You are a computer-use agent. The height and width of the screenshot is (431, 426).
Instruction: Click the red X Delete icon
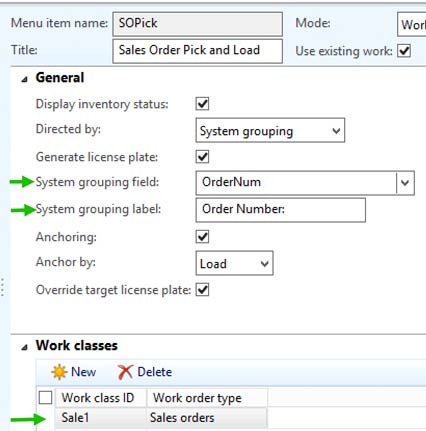(125, 372)
